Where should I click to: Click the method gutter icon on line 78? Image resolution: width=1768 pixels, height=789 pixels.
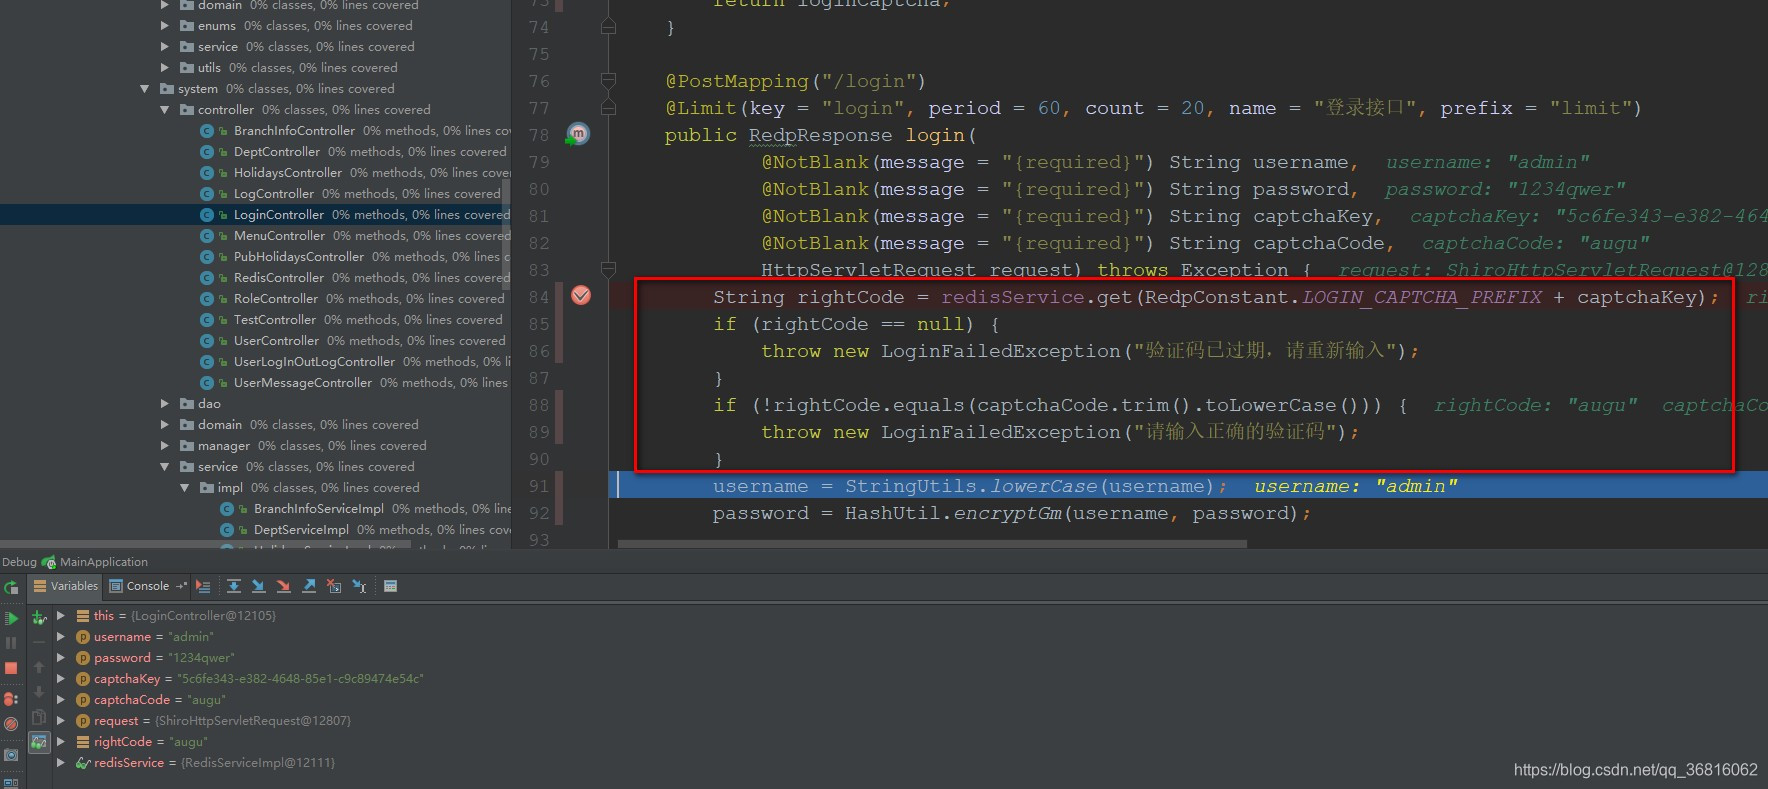click(578, 134)
